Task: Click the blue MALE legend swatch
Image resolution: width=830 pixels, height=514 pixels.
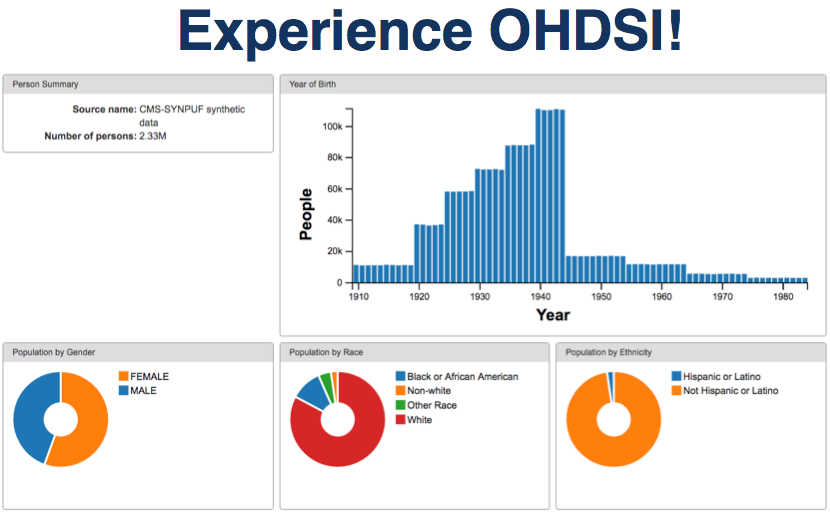Action: (x=124, y=391)
